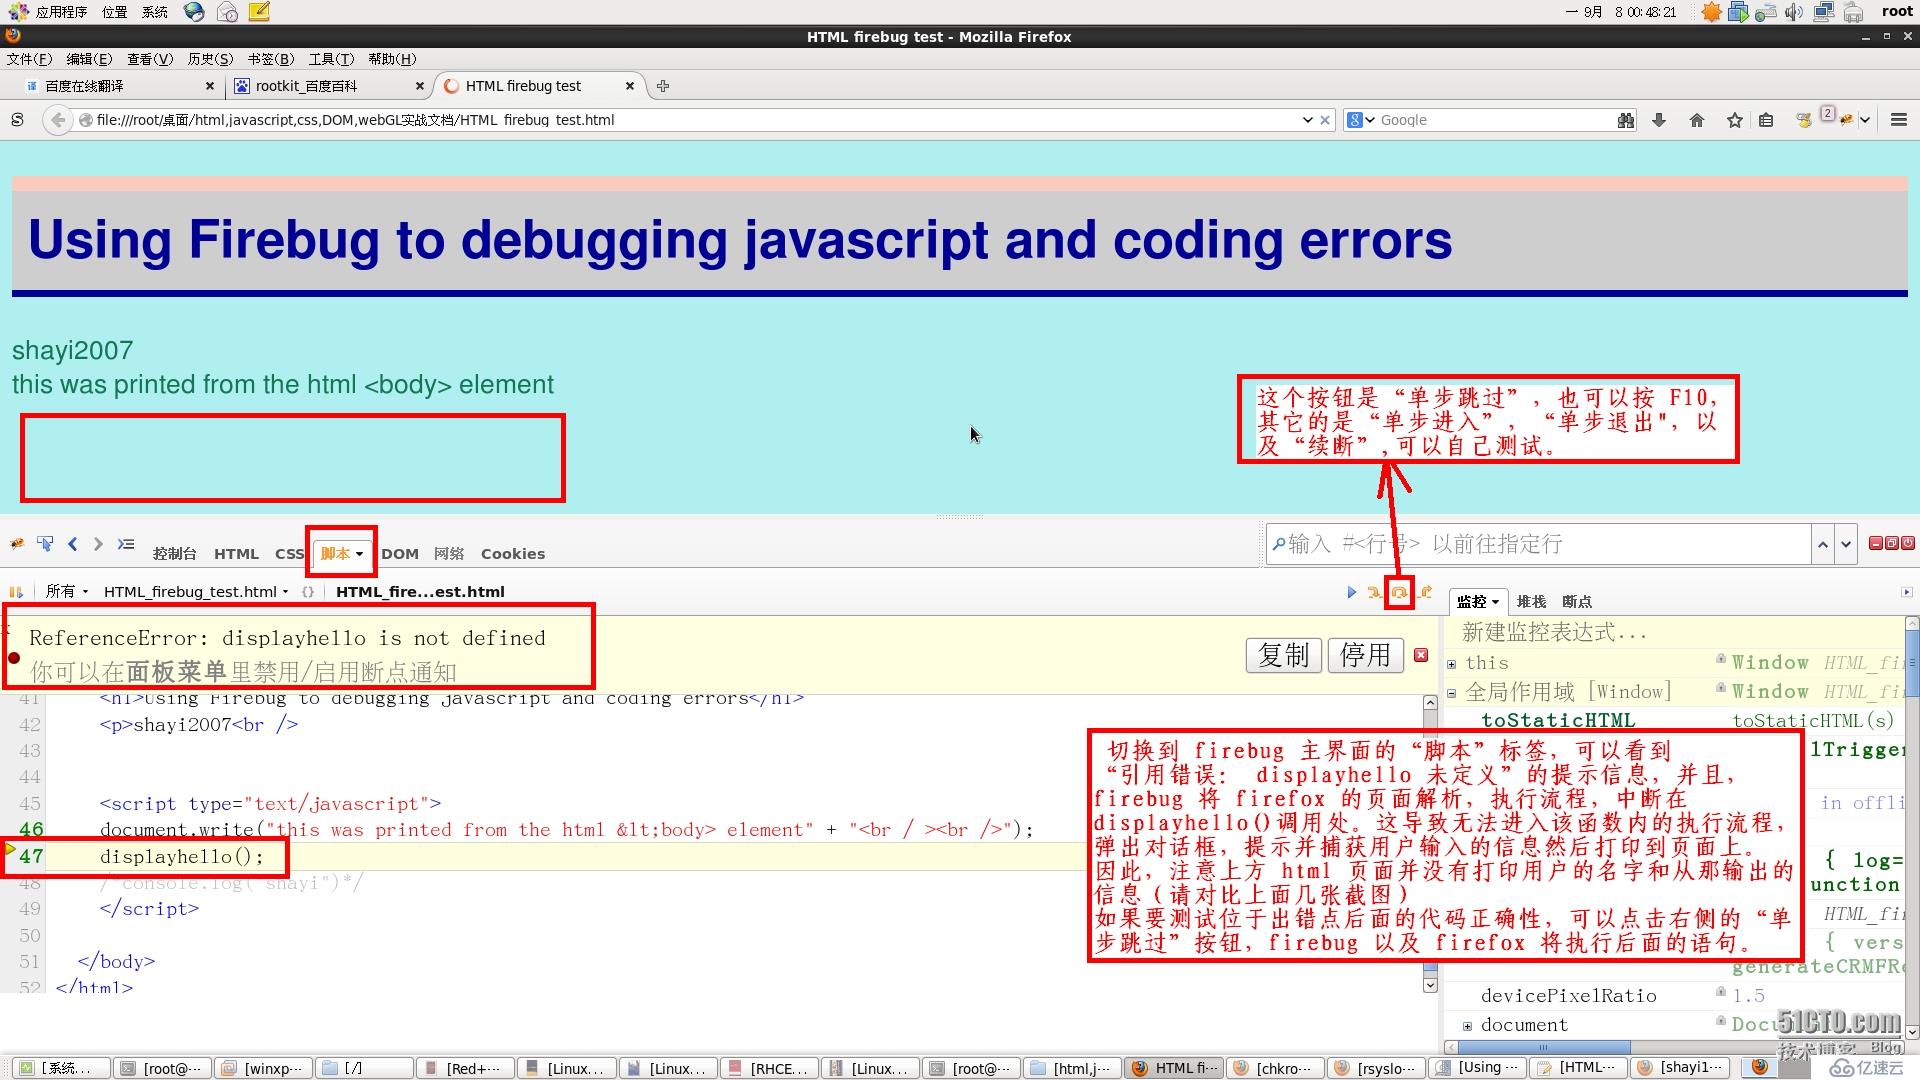Dismiss the breakpoint notification with red X
Image resolution: width=1920 pixels, height=1080 pixels.
[x=1421, y=655]
